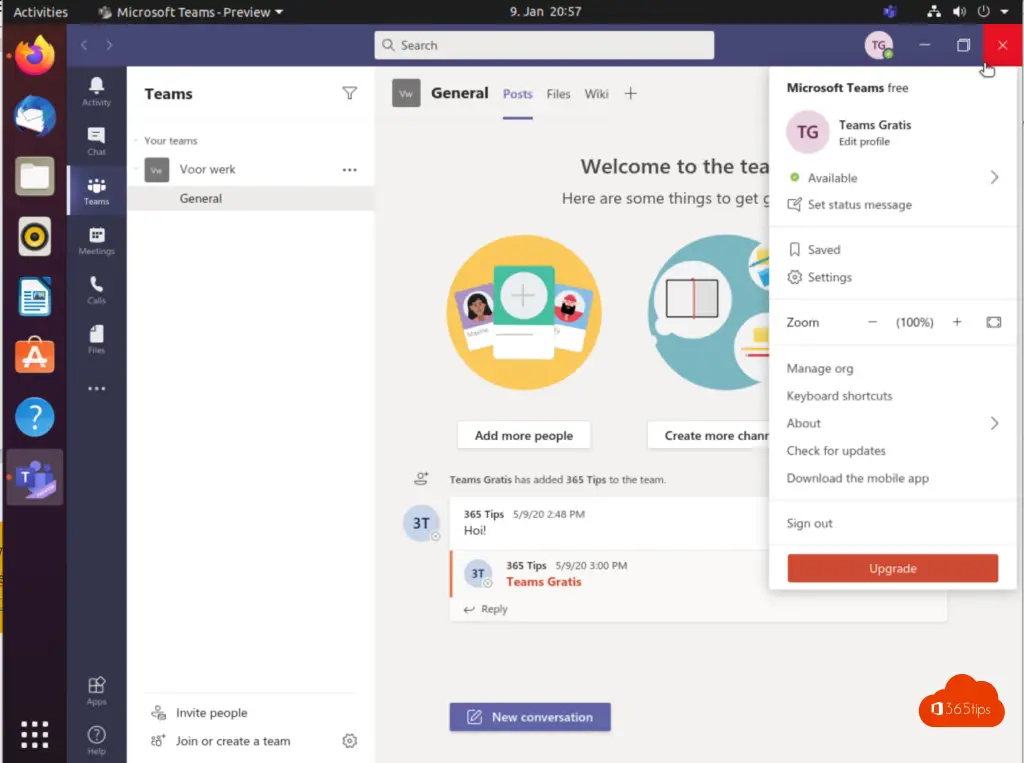Expand the About submenu
Screen dimensions: 1024x763
(x=994, y=423)
